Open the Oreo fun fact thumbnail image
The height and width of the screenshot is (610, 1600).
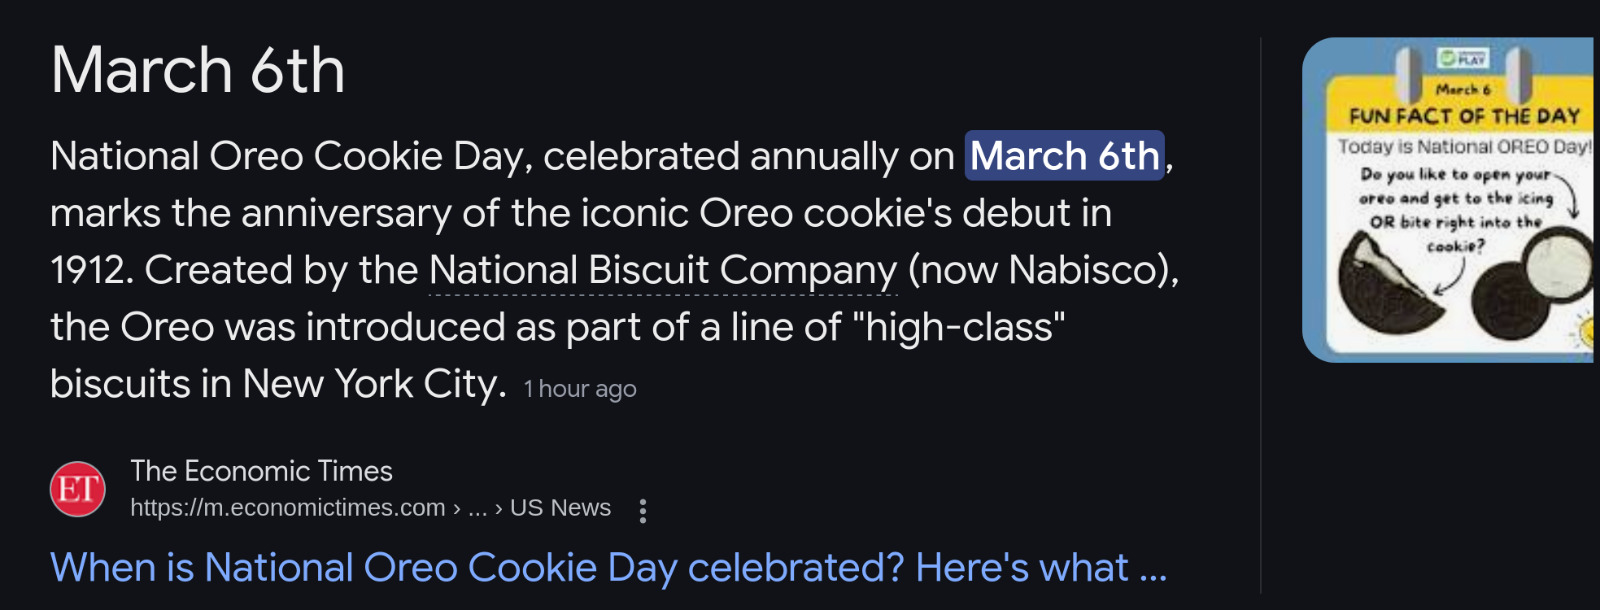1448,200
